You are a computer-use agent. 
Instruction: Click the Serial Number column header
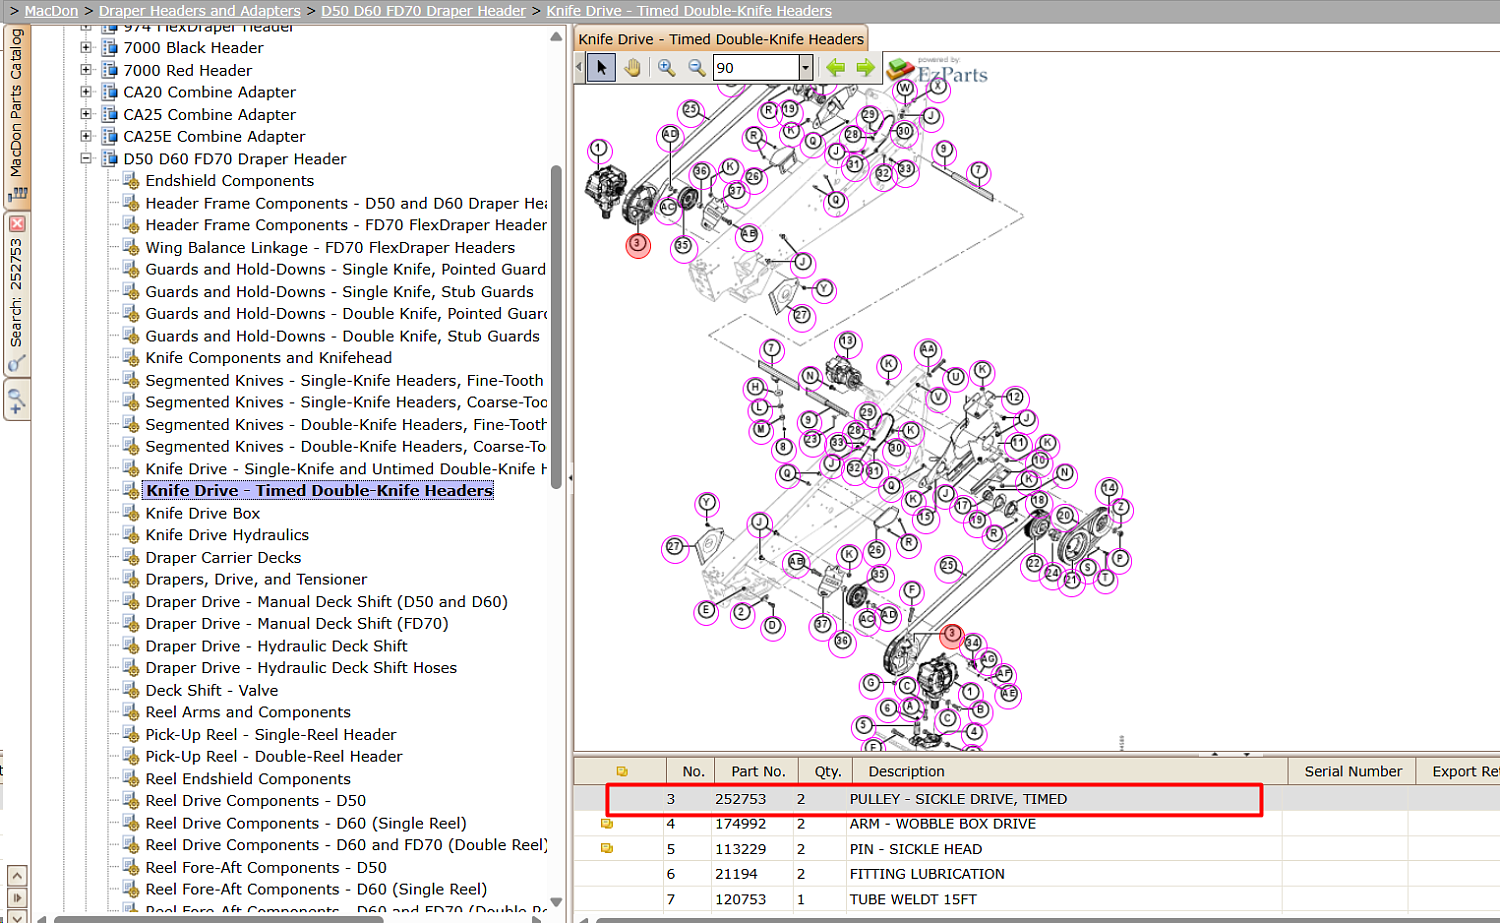click(x=1353, y=771)
